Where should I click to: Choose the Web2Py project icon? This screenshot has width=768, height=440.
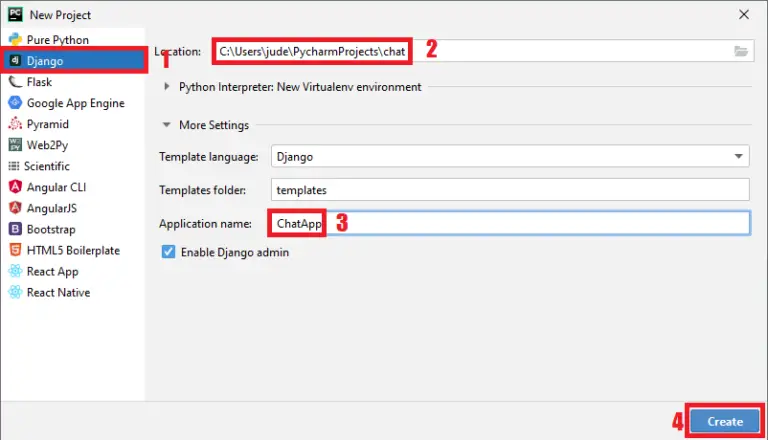(x=15, y=145)
